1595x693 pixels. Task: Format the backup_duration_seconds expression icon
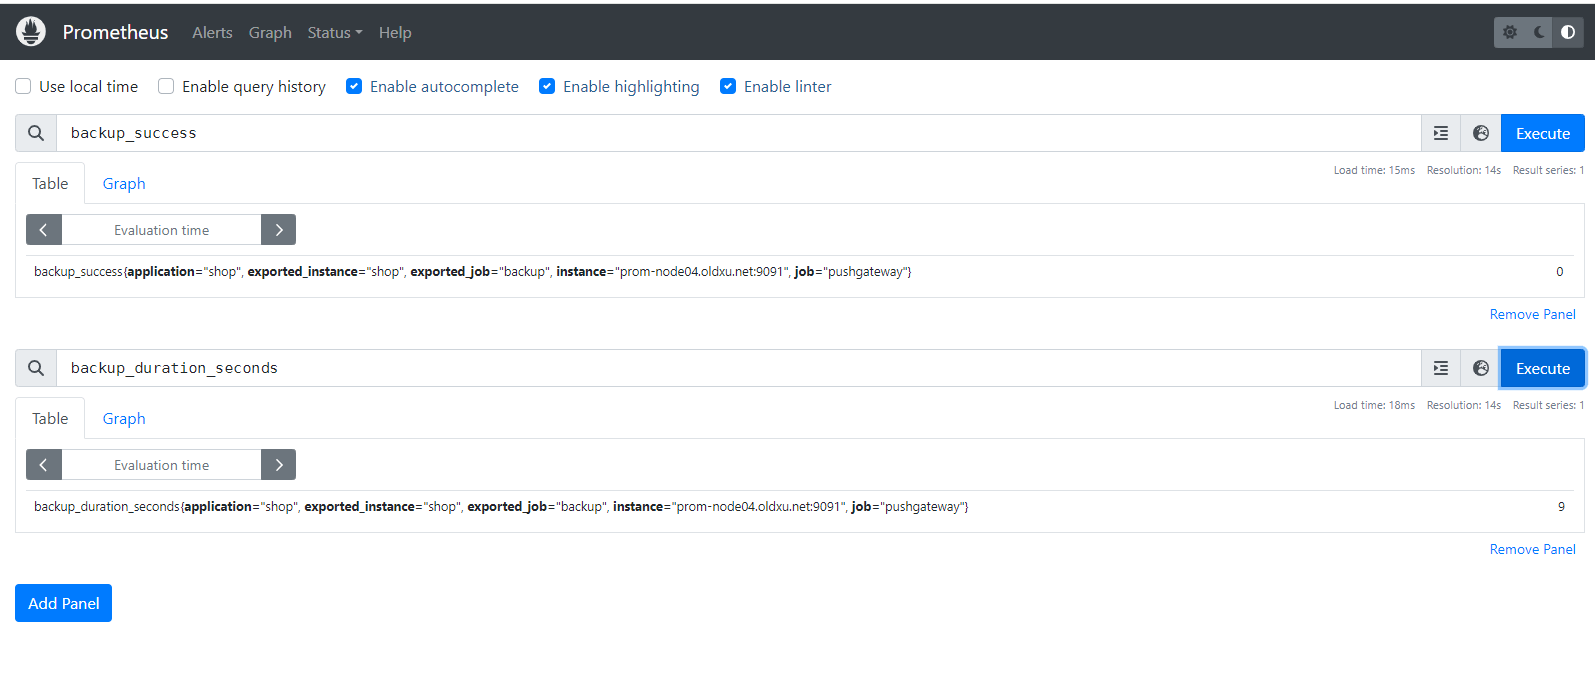pyautogui.click(x=1441, y=368)
